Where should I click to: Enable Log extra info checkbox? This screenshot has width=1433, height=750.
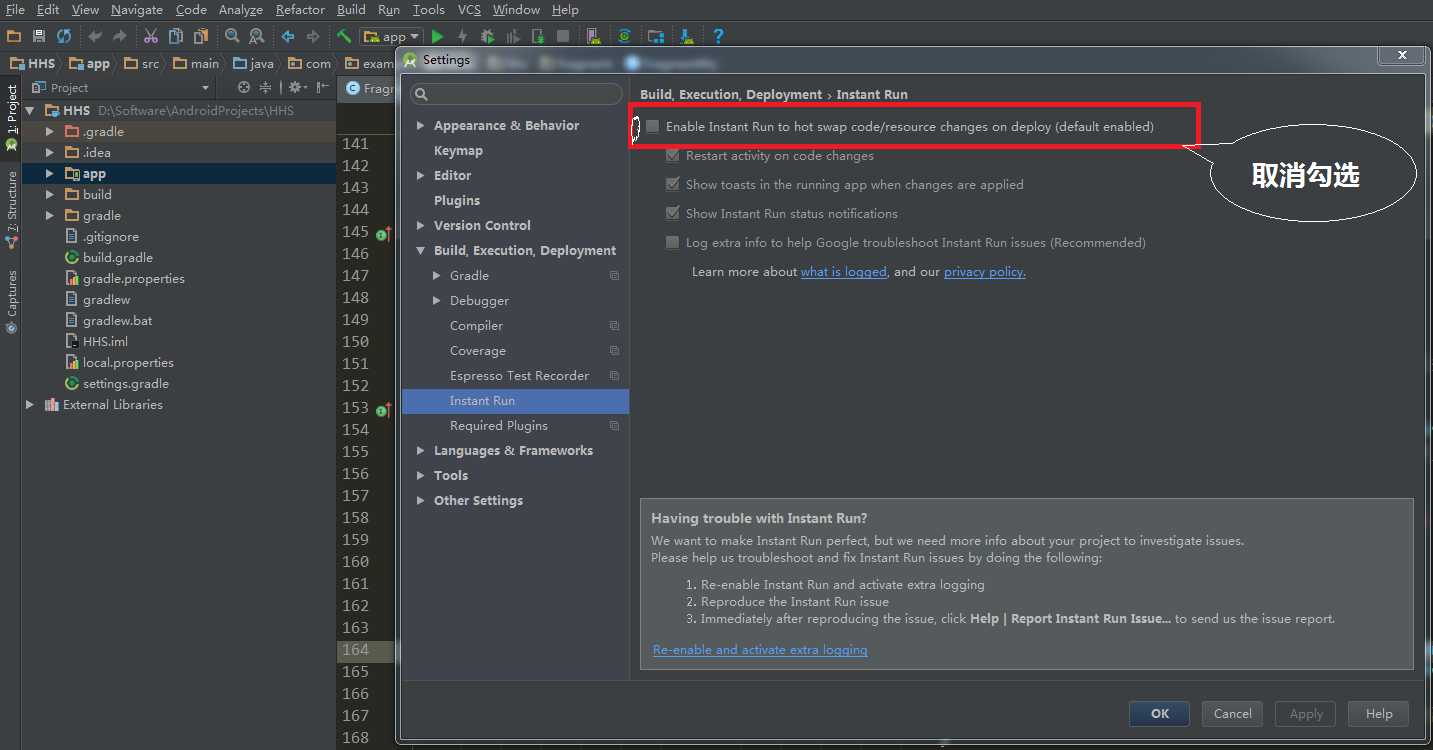(x=673, y=243)
